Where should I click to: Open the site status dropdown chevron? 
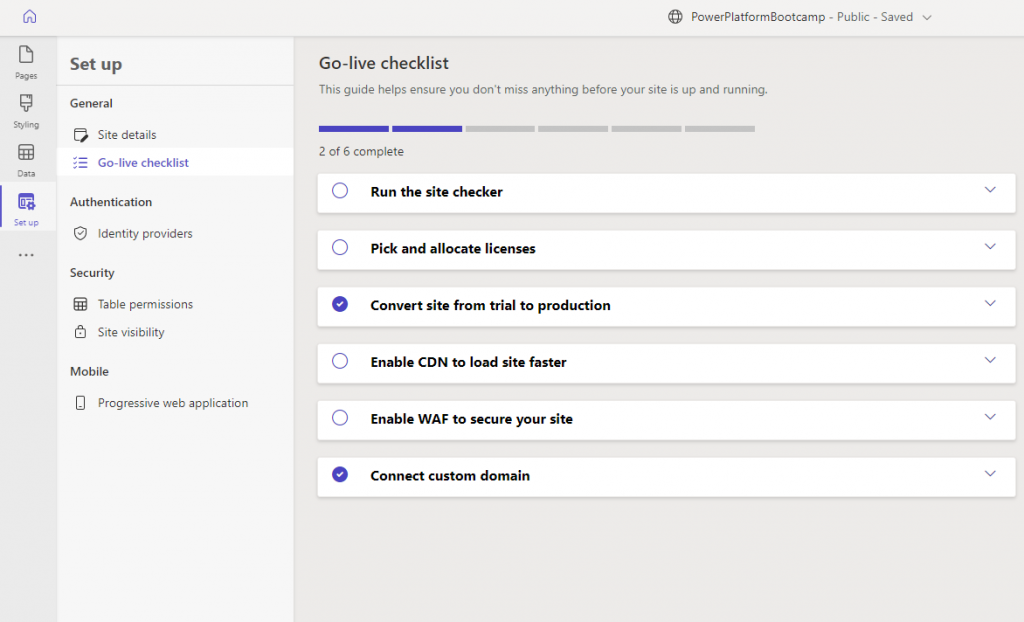[x=927, y=18]
